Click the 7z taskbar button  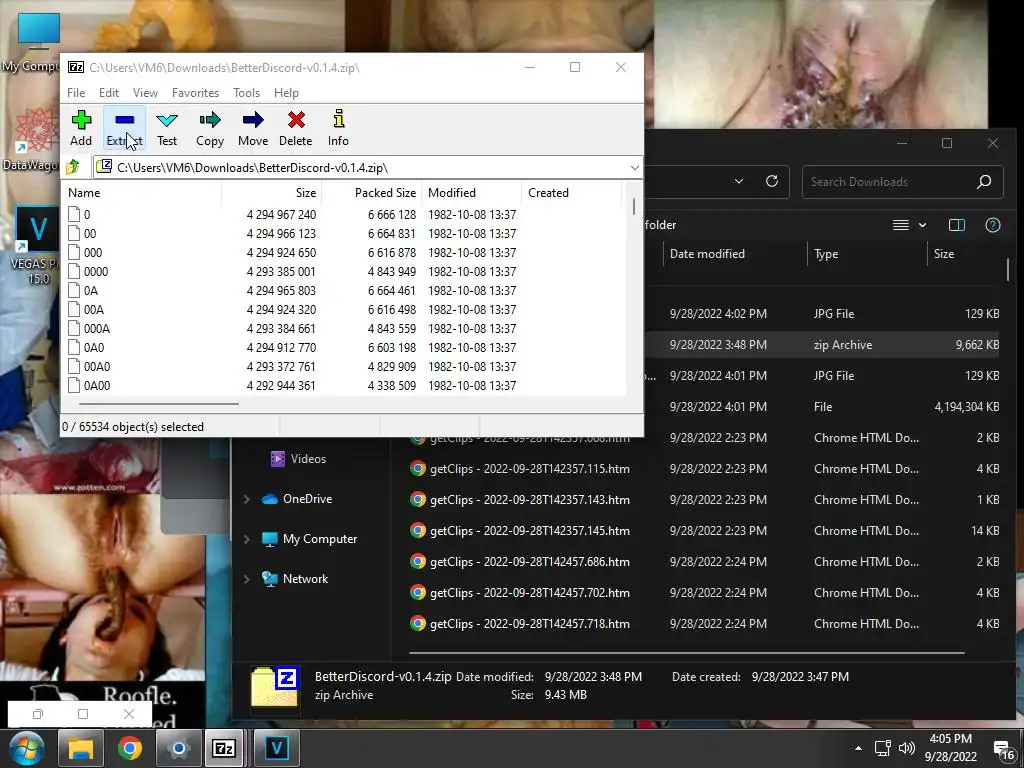pyautogui.click(x=224, y=748)
